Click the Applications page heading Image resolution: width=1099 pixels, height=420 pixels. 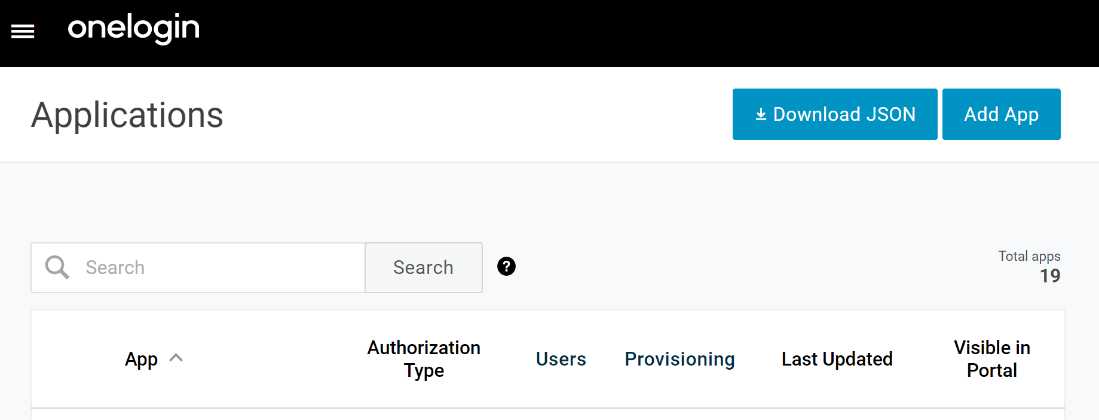point(127,114)
